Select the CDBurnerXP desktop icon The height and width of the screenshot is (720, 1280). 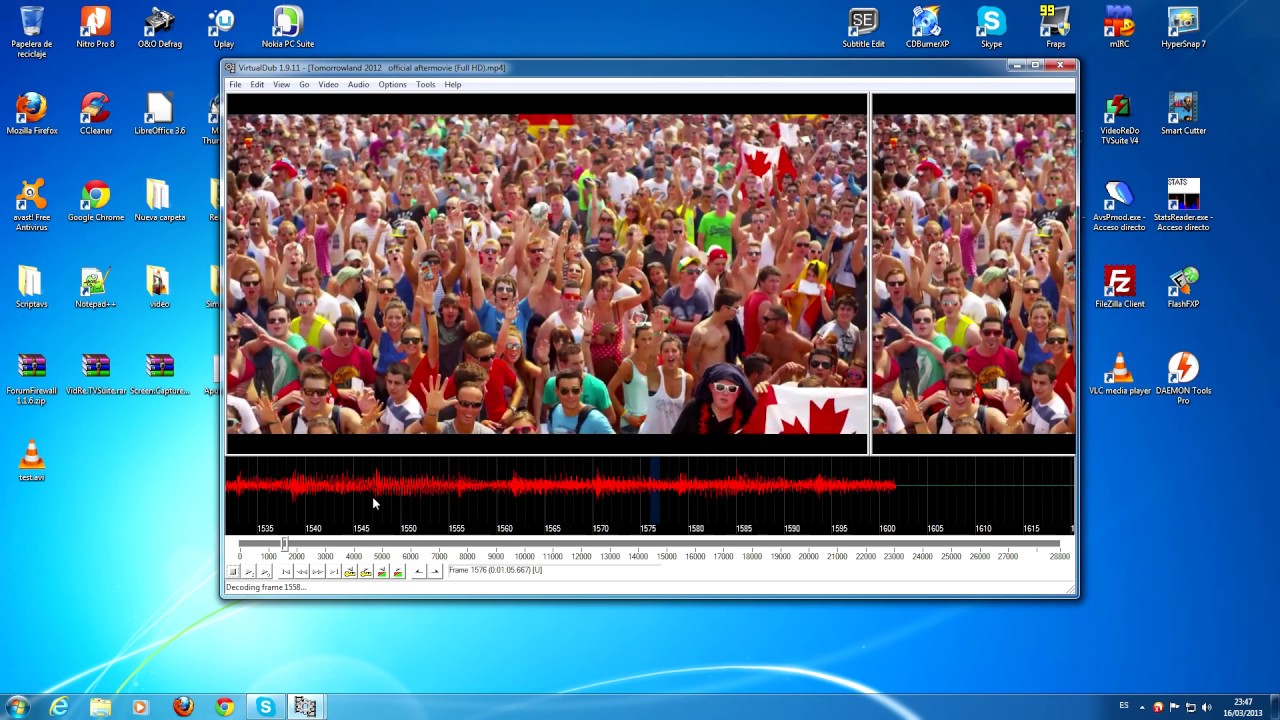pyautogui.click(x=927, y=29)
